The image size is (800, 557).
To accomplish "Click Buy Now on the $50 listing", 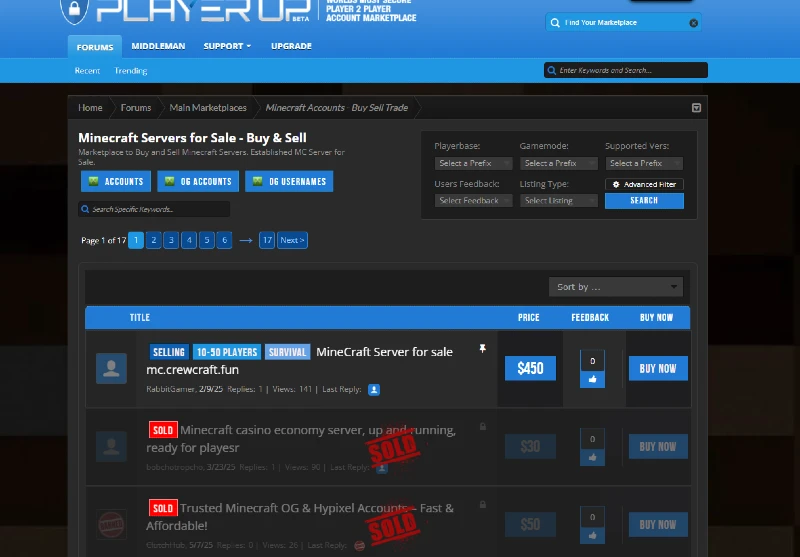I will tap(658, 524).
